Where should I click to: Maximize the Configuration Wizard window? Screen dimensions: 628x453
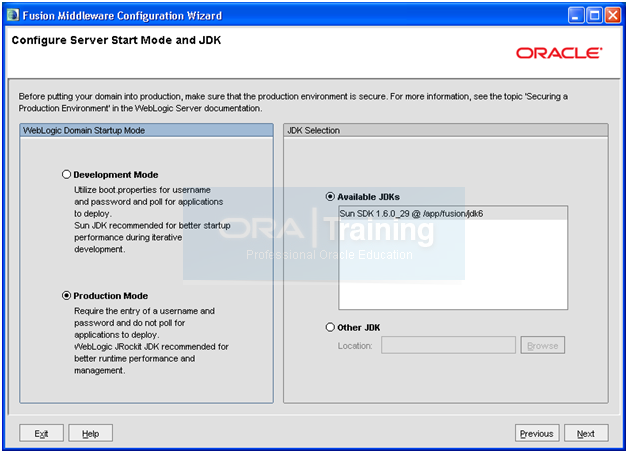[595, 16]
